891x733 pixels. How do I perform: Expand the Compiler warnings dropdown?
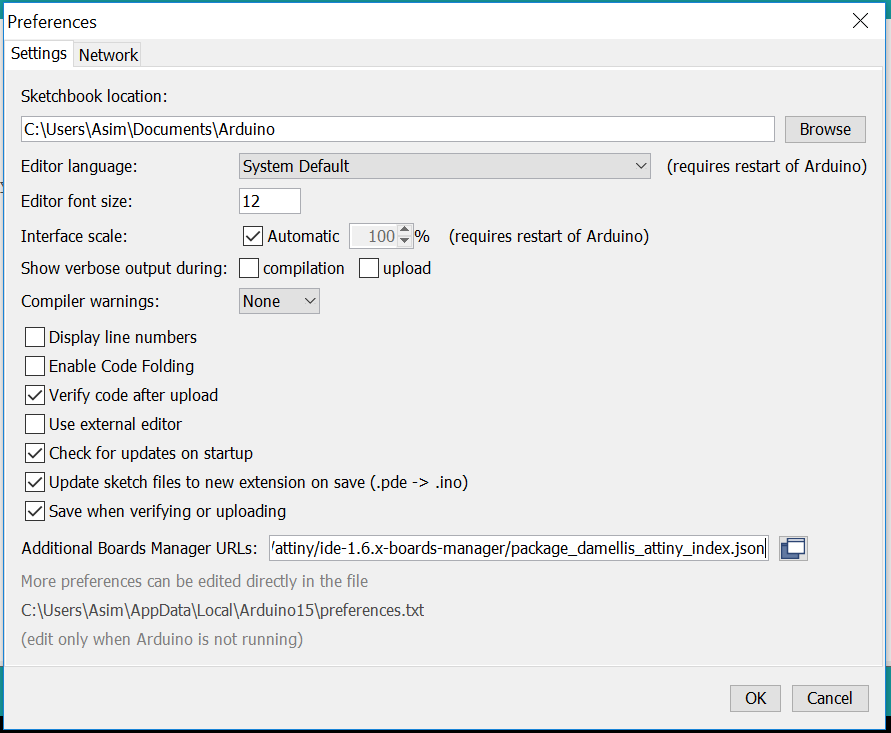(x=279, y=301)
